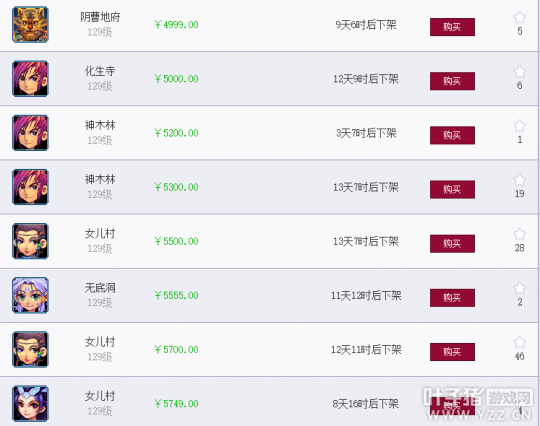The height and width of the screenshot is (426, 540).
Task: Open the 无底洞 name link
Action: point(100,288)
